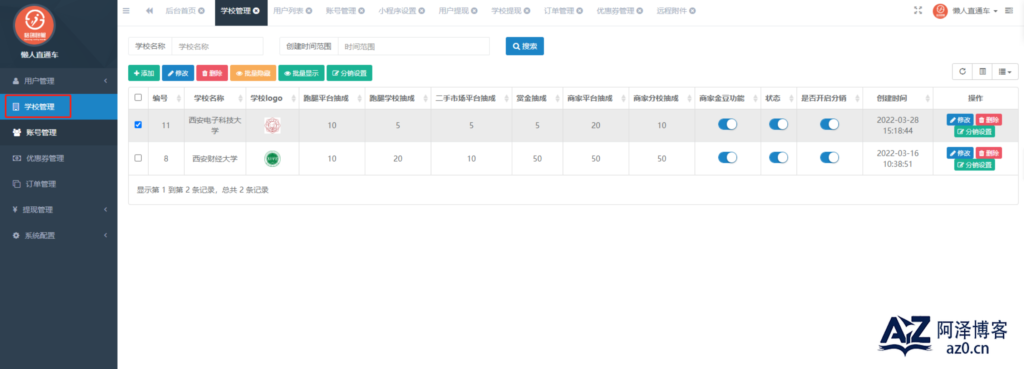
Task: Click the 西安电子科技大学 logo thumbnail
Action: point(272,125)
